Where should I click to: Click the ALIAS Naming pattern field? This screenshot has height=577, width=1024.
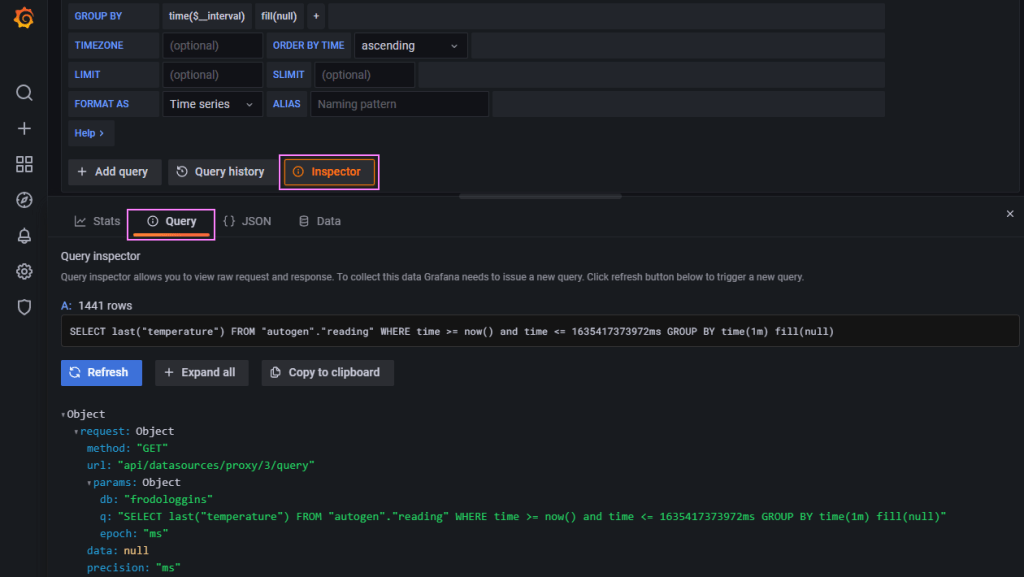pos(399,104)
